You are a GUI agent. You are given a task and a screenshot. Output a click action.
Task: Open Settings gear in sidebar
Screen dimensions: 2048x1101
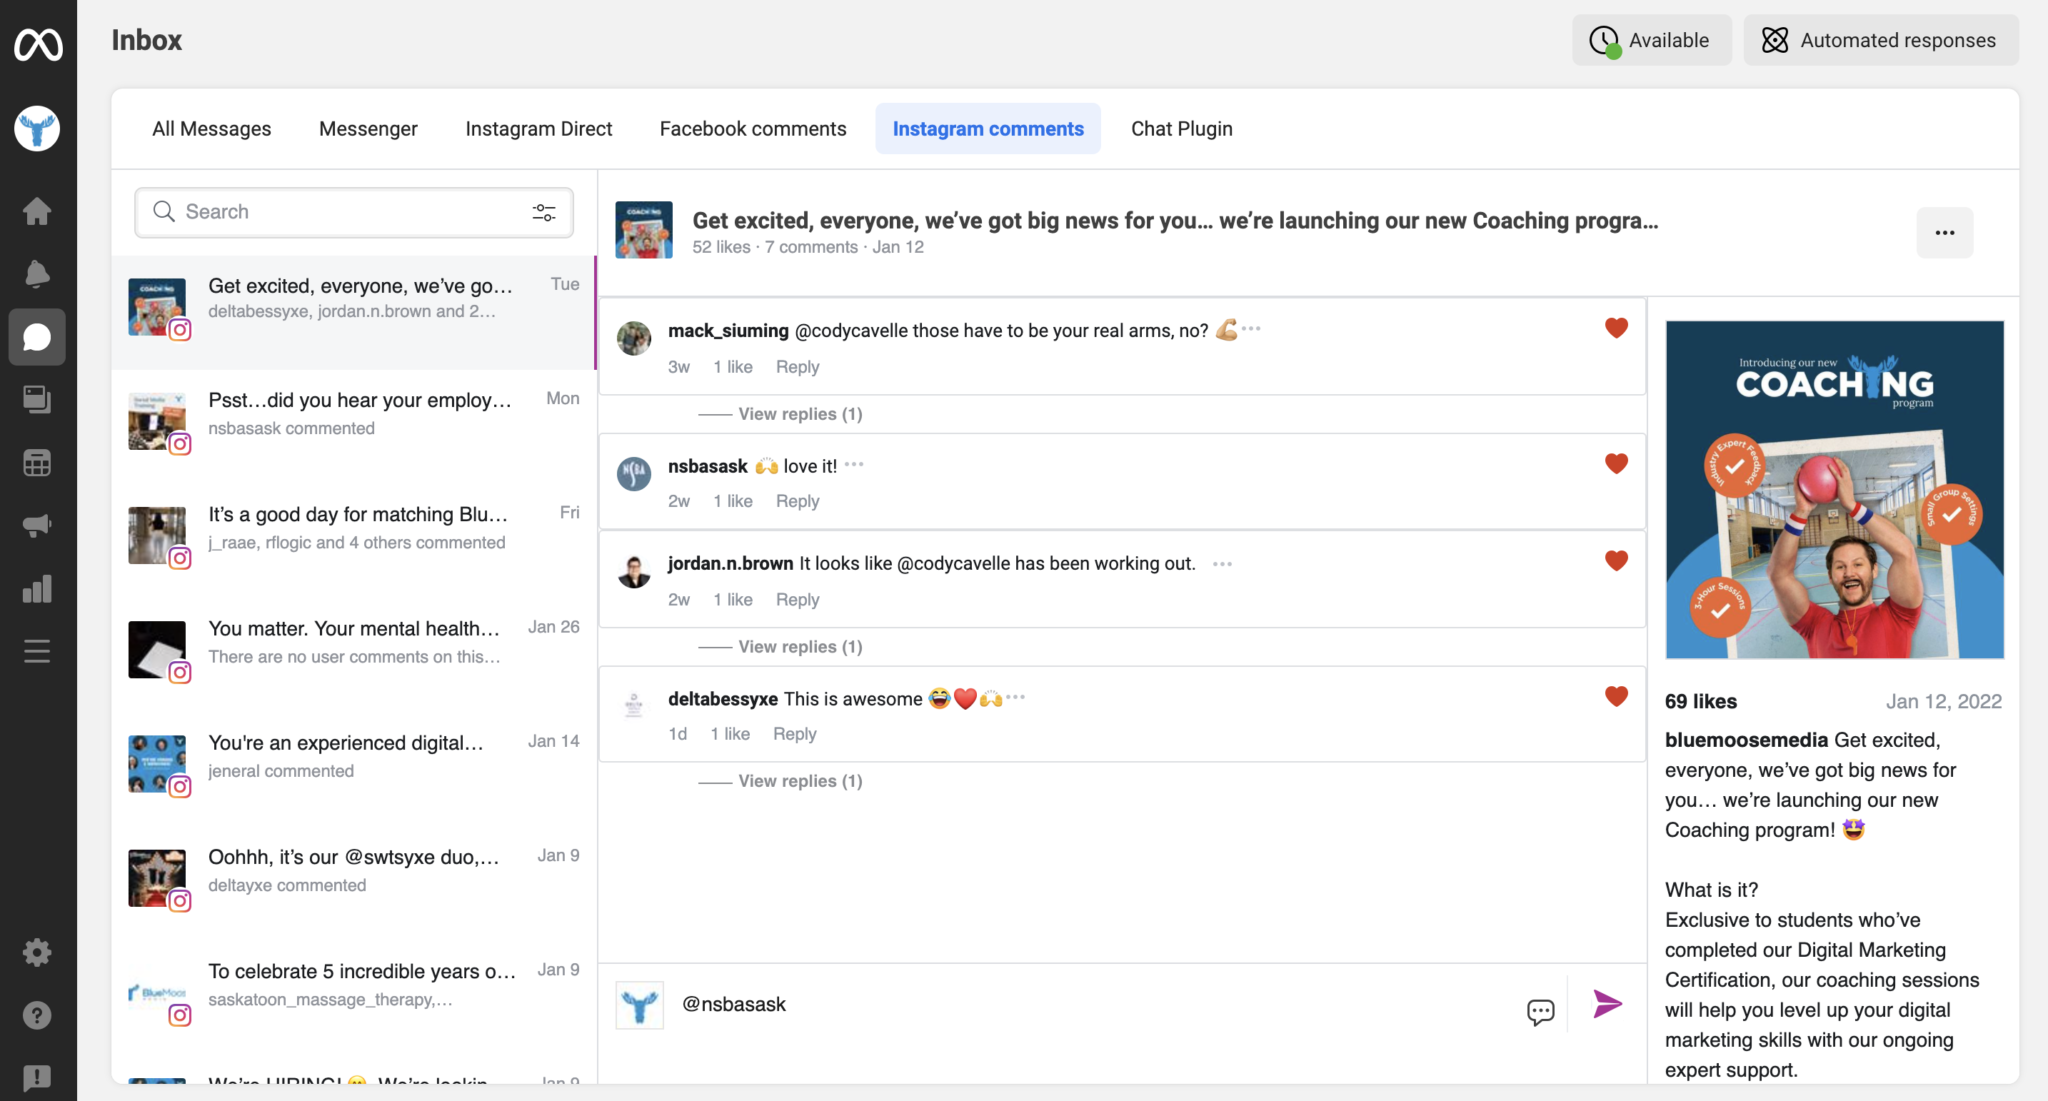click(x=37, y=952)
